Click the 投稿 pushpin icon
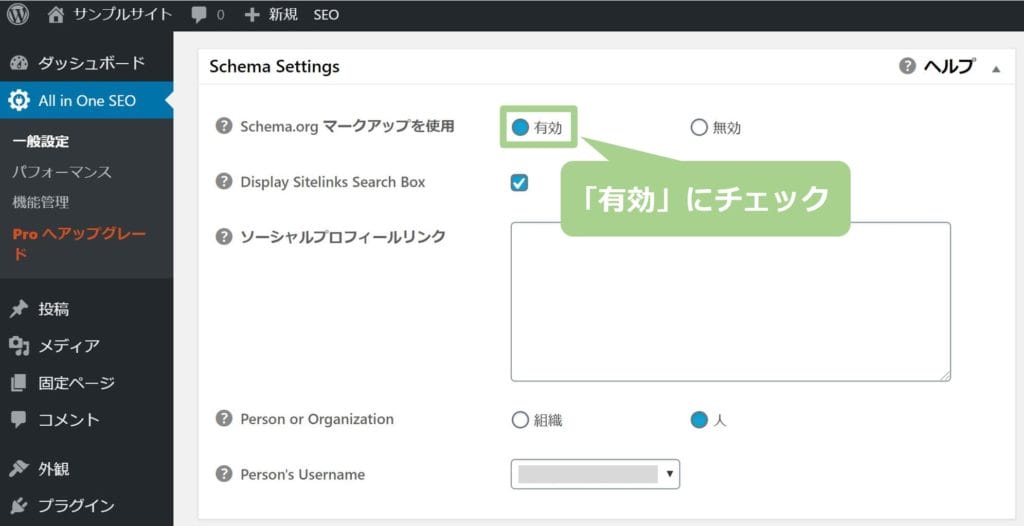Screen dimensions: 1024x526 pyautogui.click(x=19, y=309)
